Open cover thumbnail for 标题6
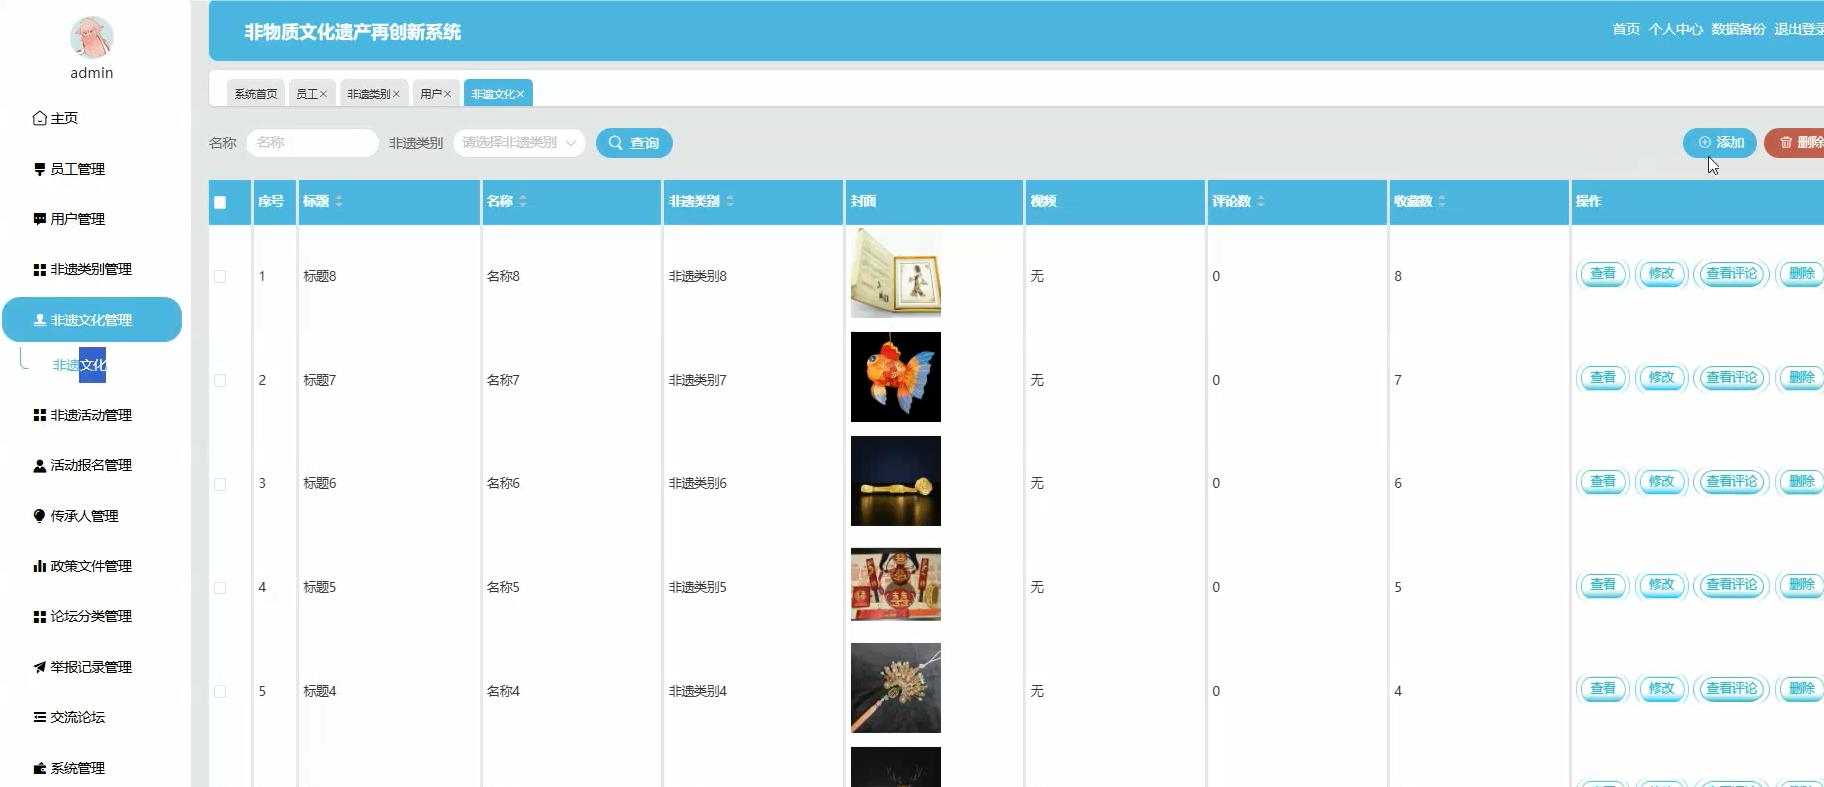1824x787 pixels. 896,481
